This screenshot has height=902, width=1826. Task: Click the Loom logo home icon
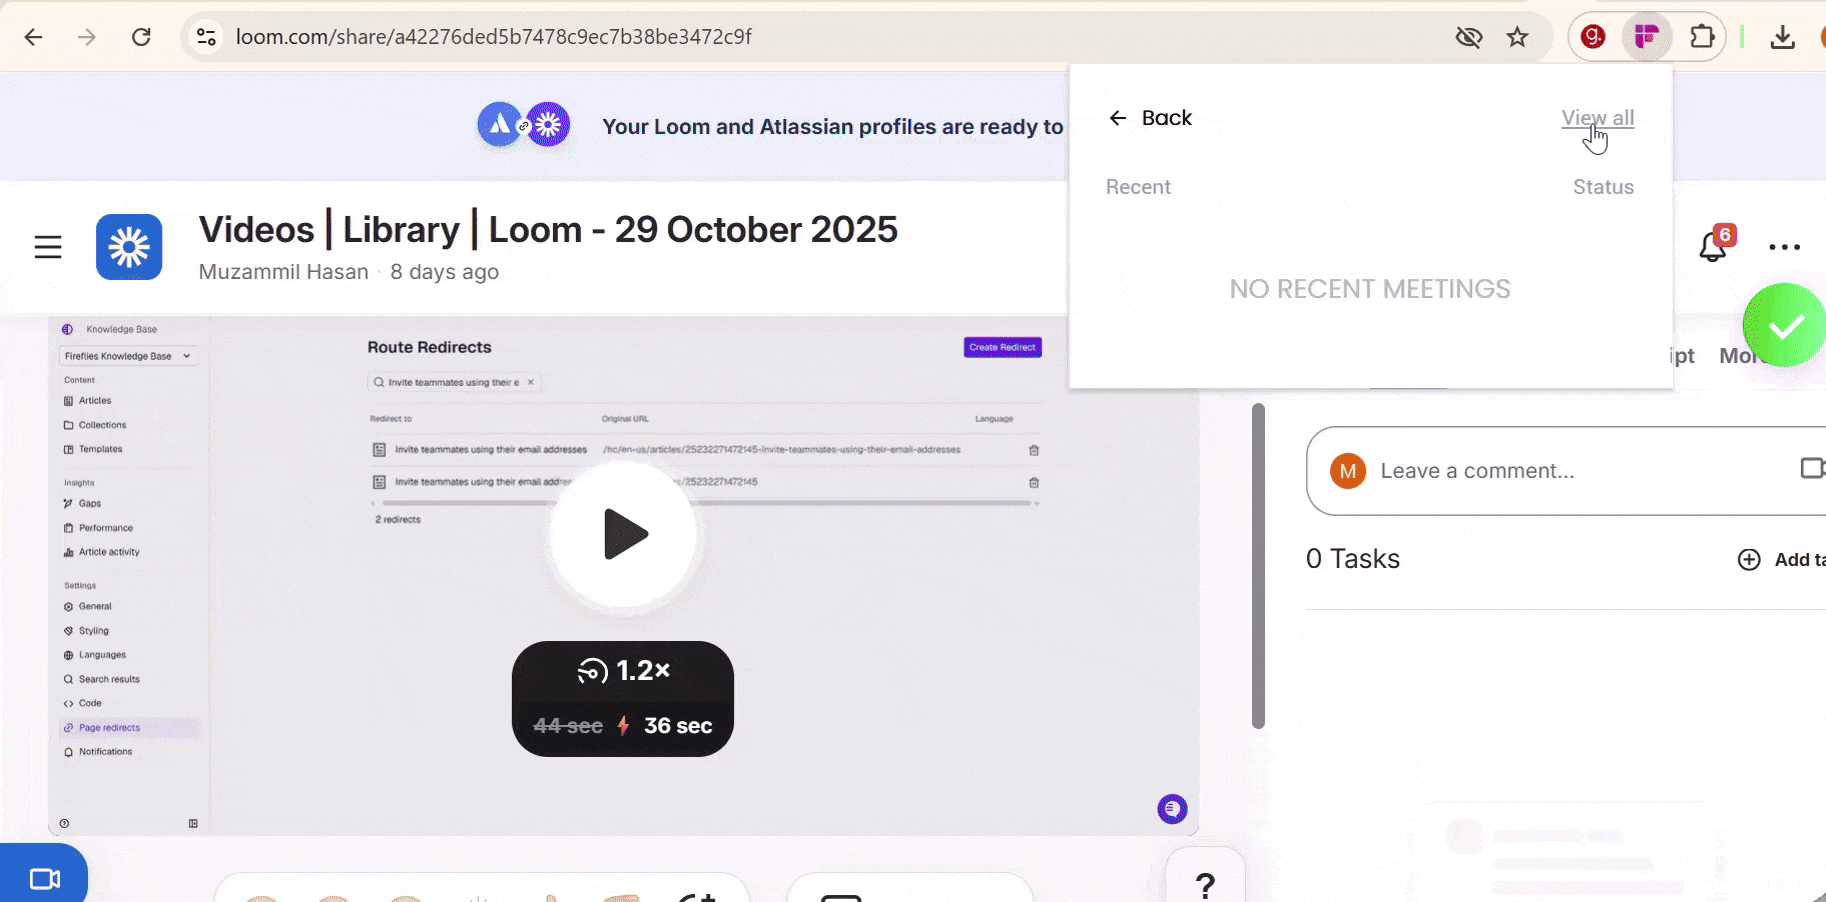[x=129, y=247]
